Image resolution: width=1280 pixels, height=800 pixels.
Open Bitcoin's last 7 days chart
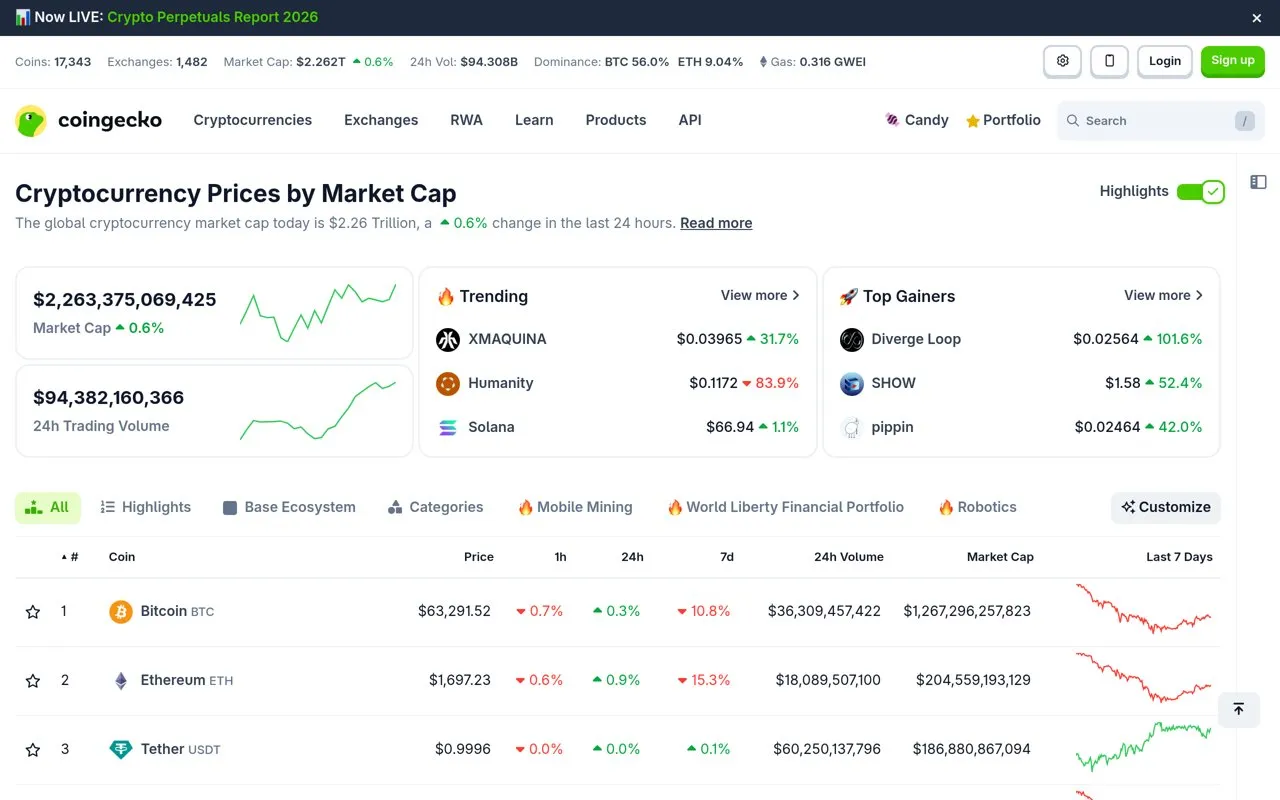1143,609
